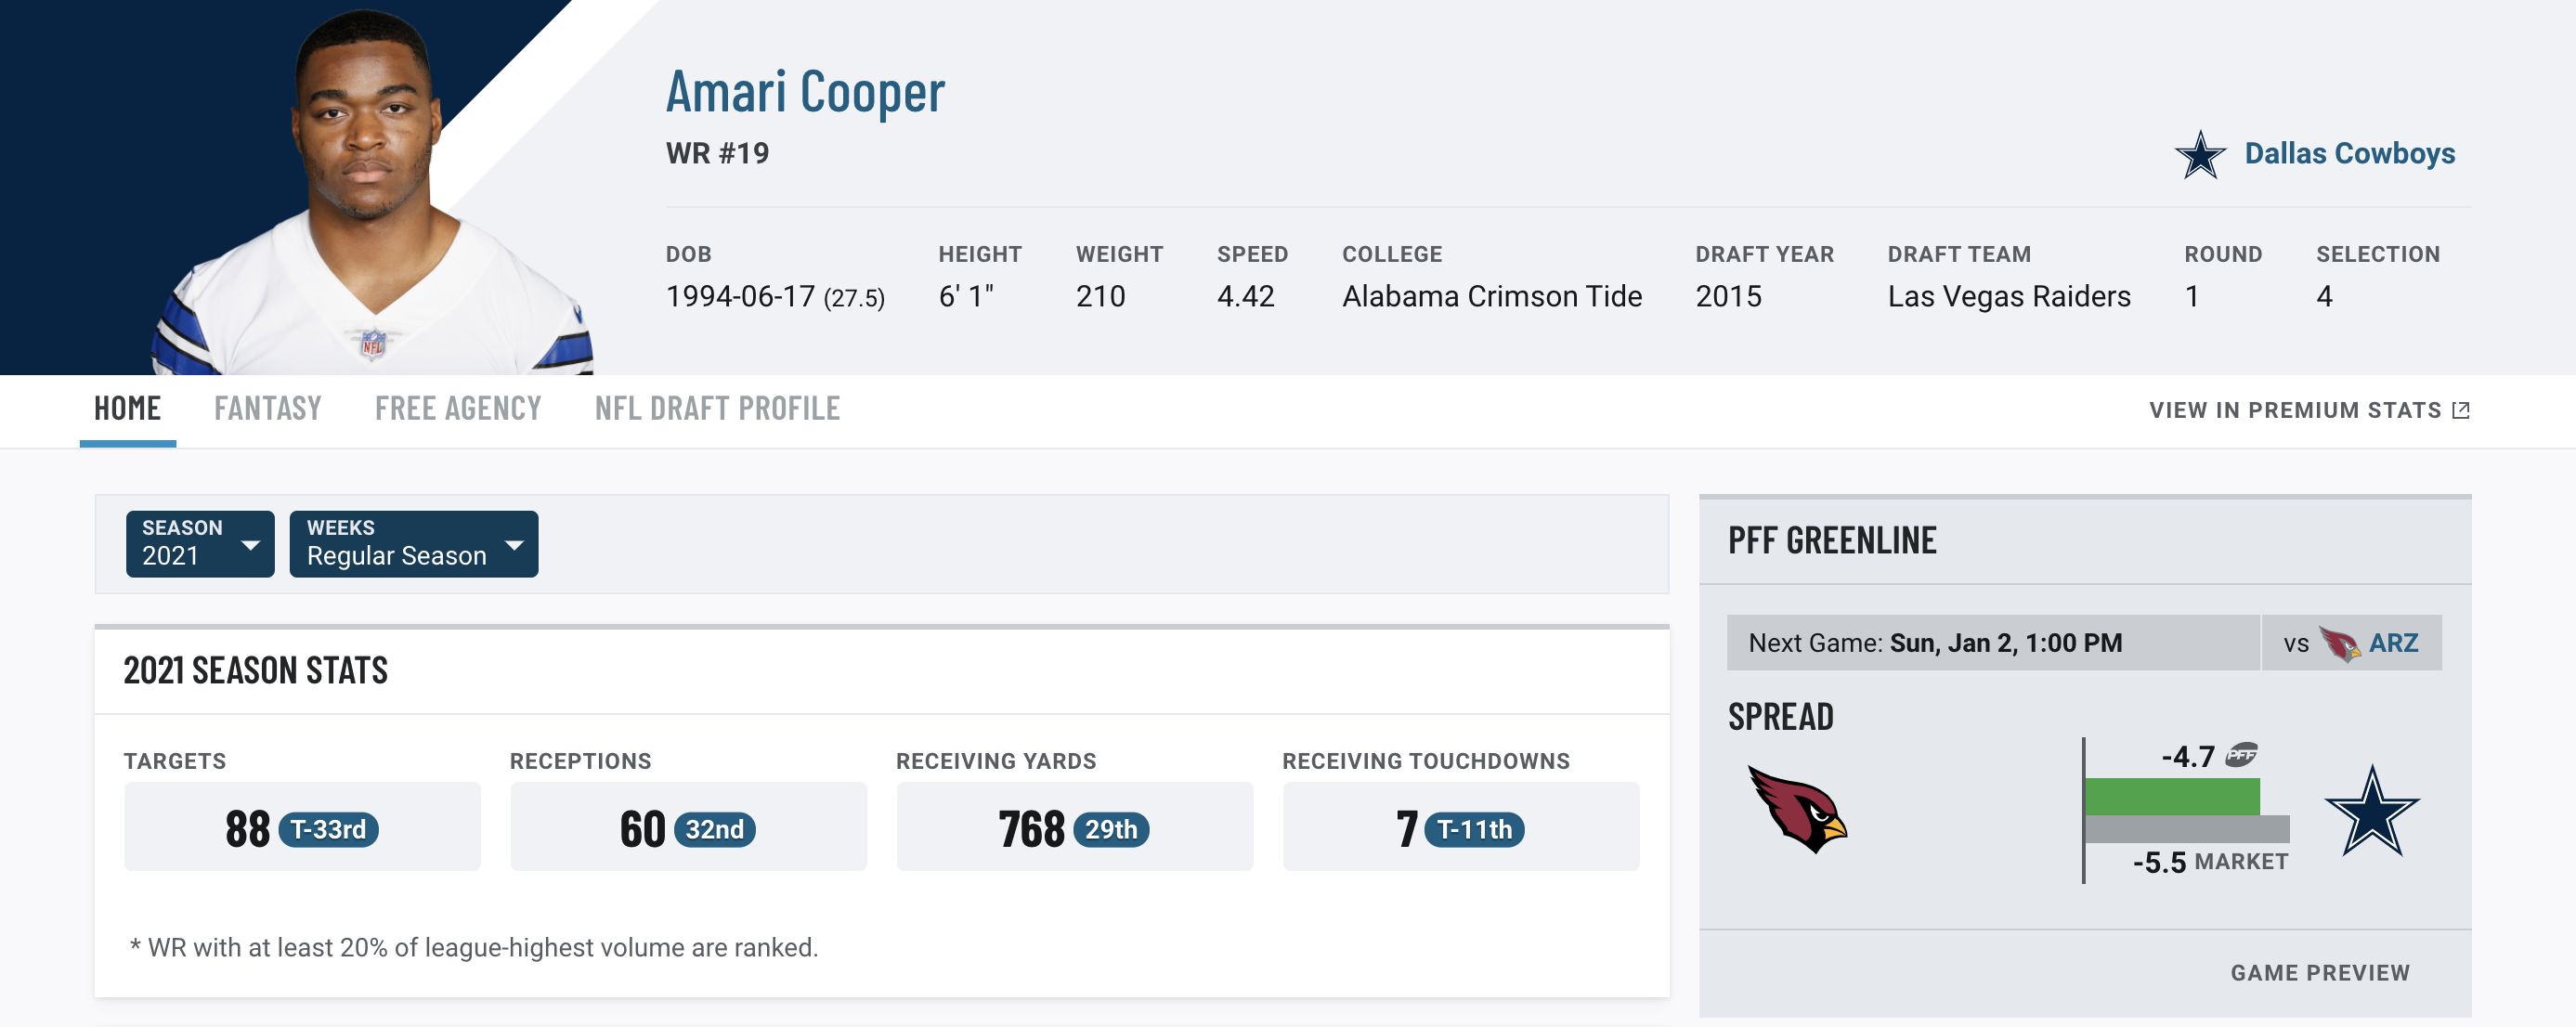Click the large Cardinals logo in Spread section

tap(1797, 808)
